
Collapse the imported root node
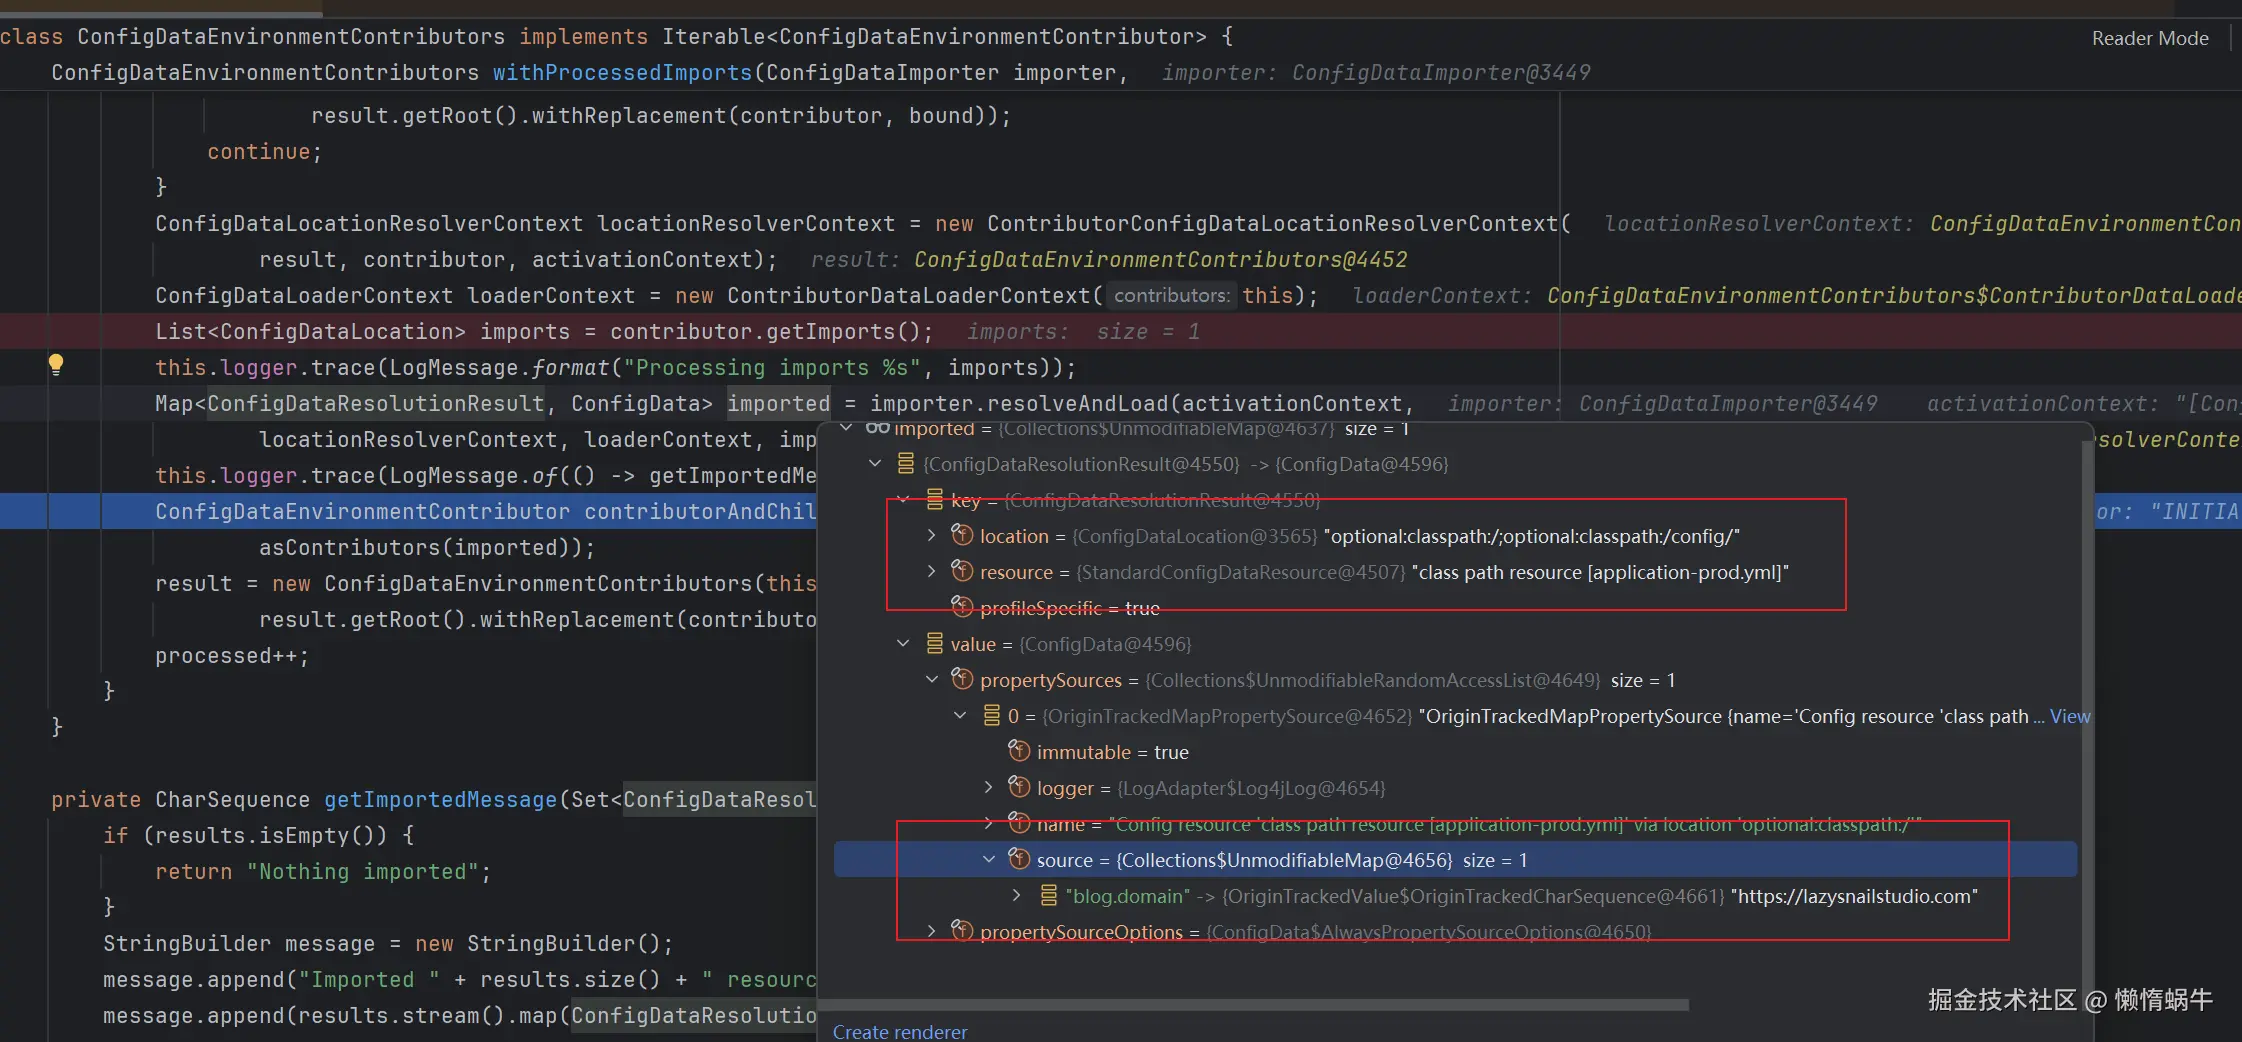pos(847,428)
